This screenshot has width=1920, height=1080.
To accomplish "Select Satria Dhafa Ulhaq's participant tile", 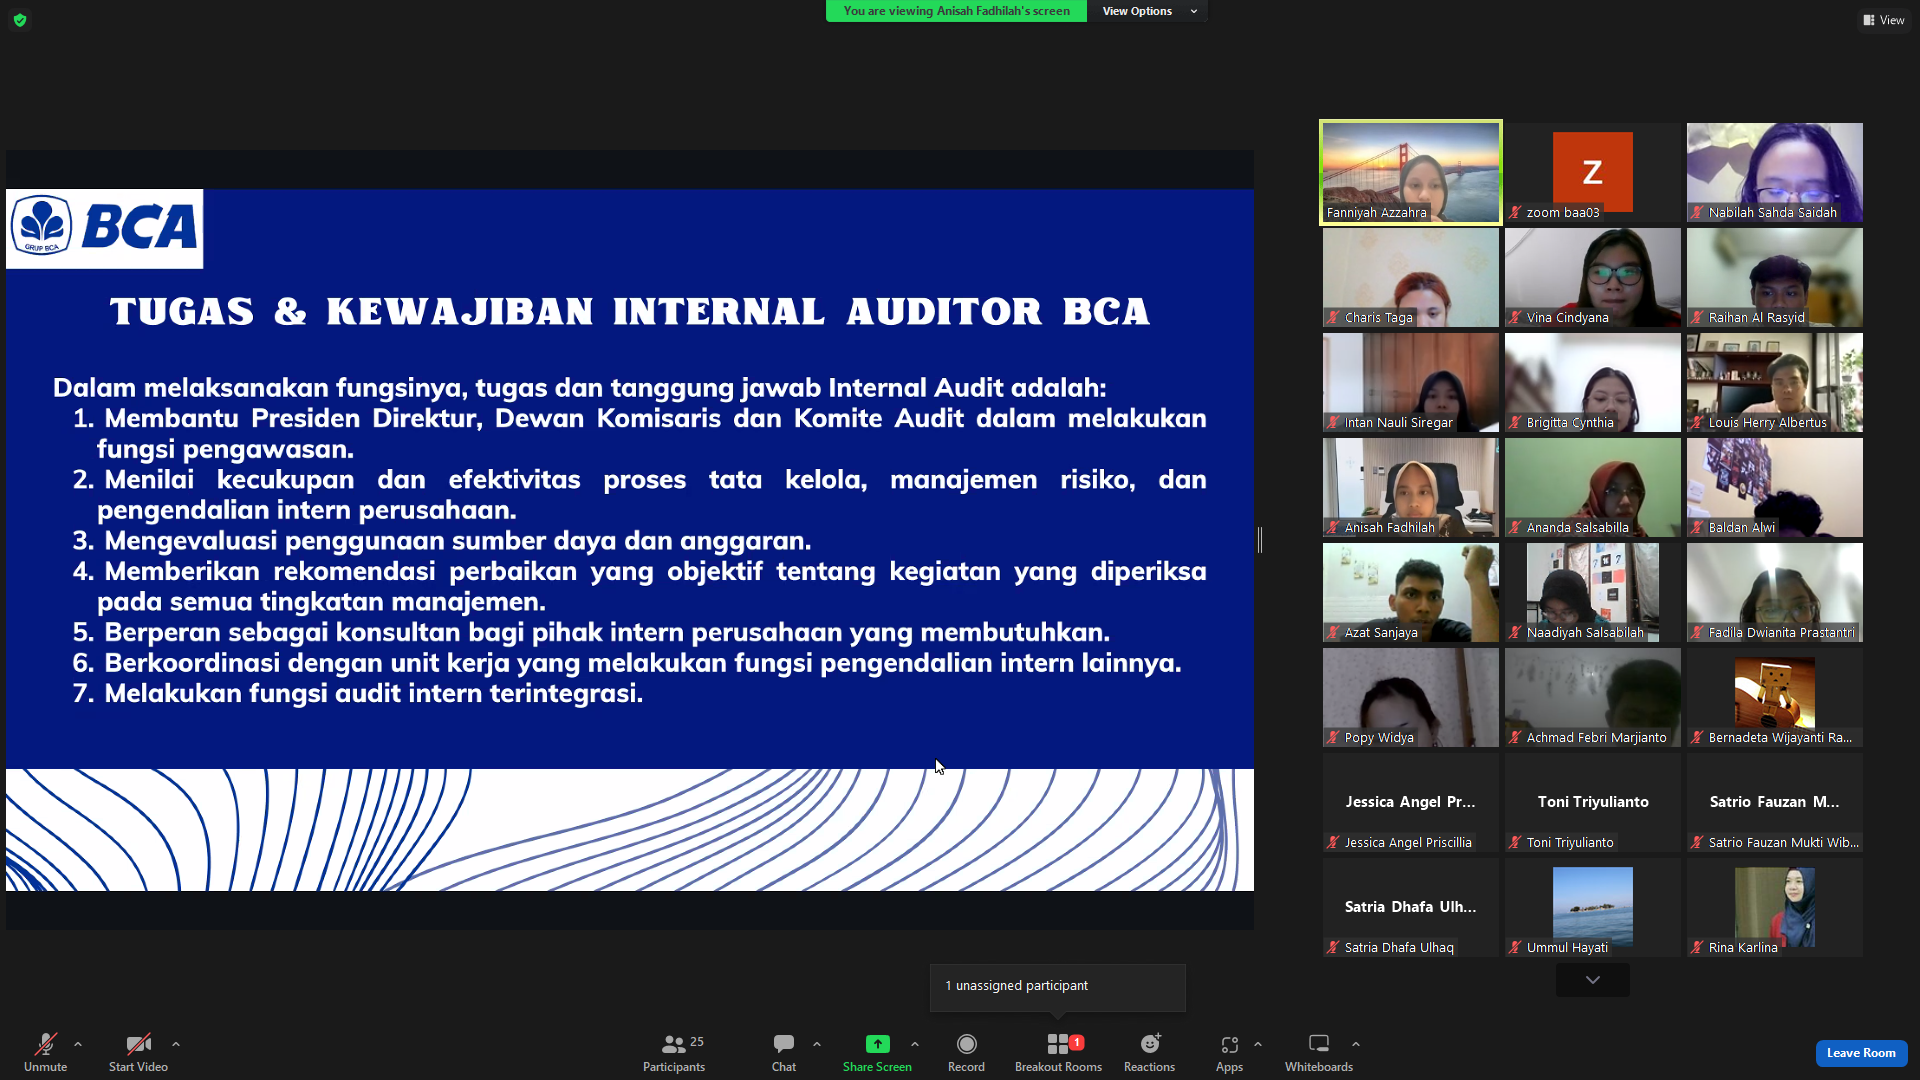I will (1411, 907).
